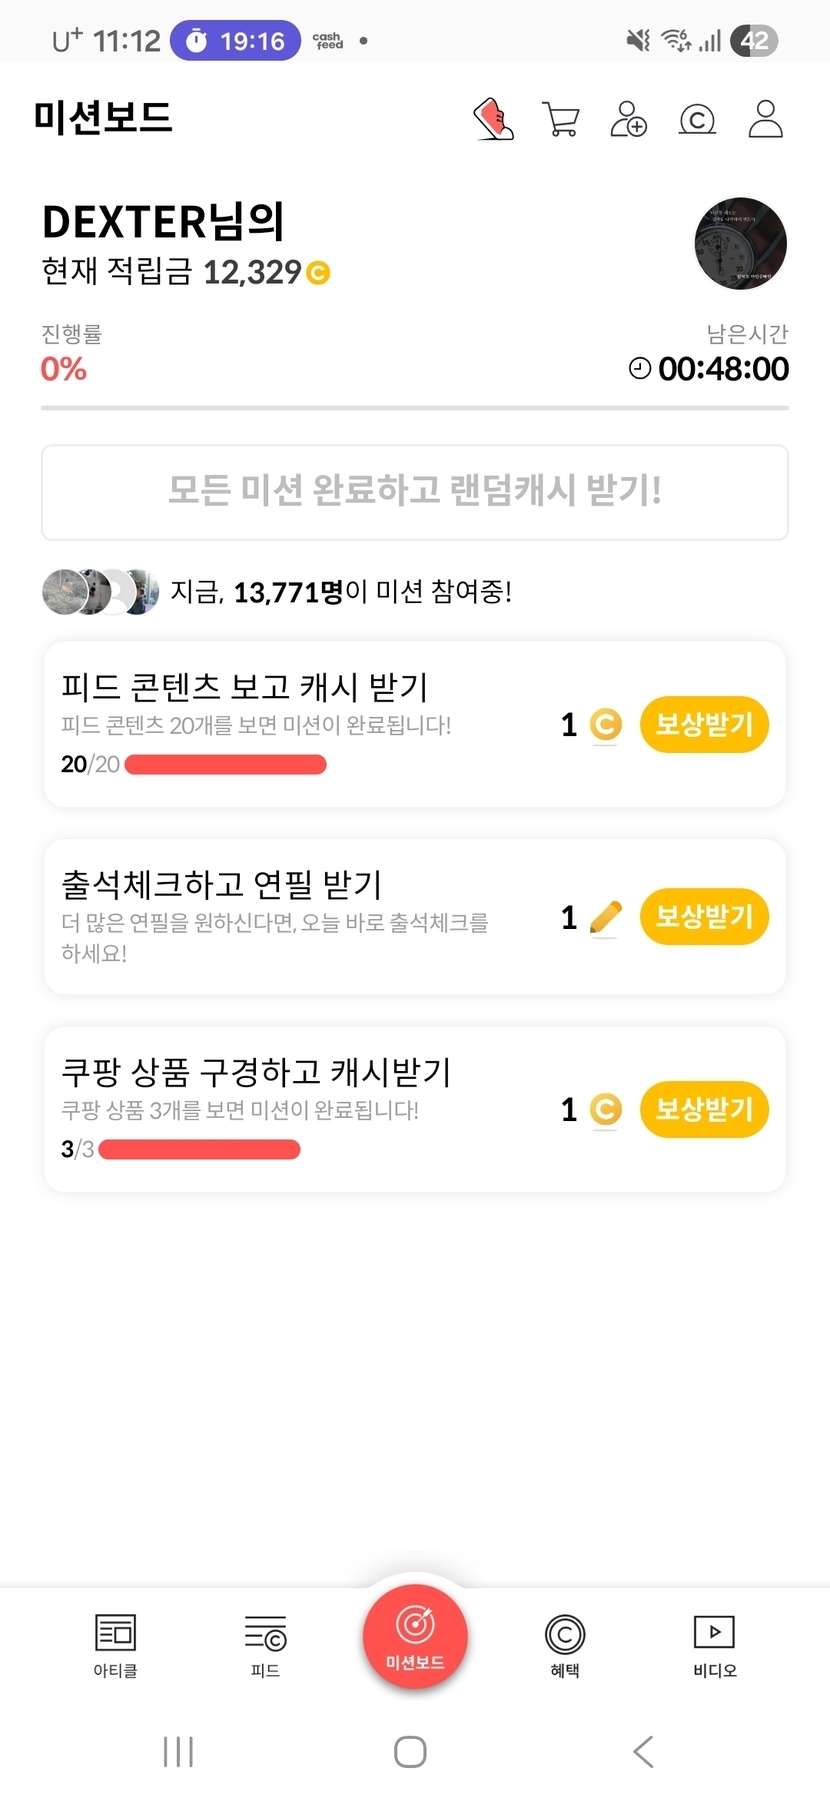The height and width of the screenshot is (1798, 830).
Task: Tap the 20/20 feed progress bar
Action: point(225,765)
